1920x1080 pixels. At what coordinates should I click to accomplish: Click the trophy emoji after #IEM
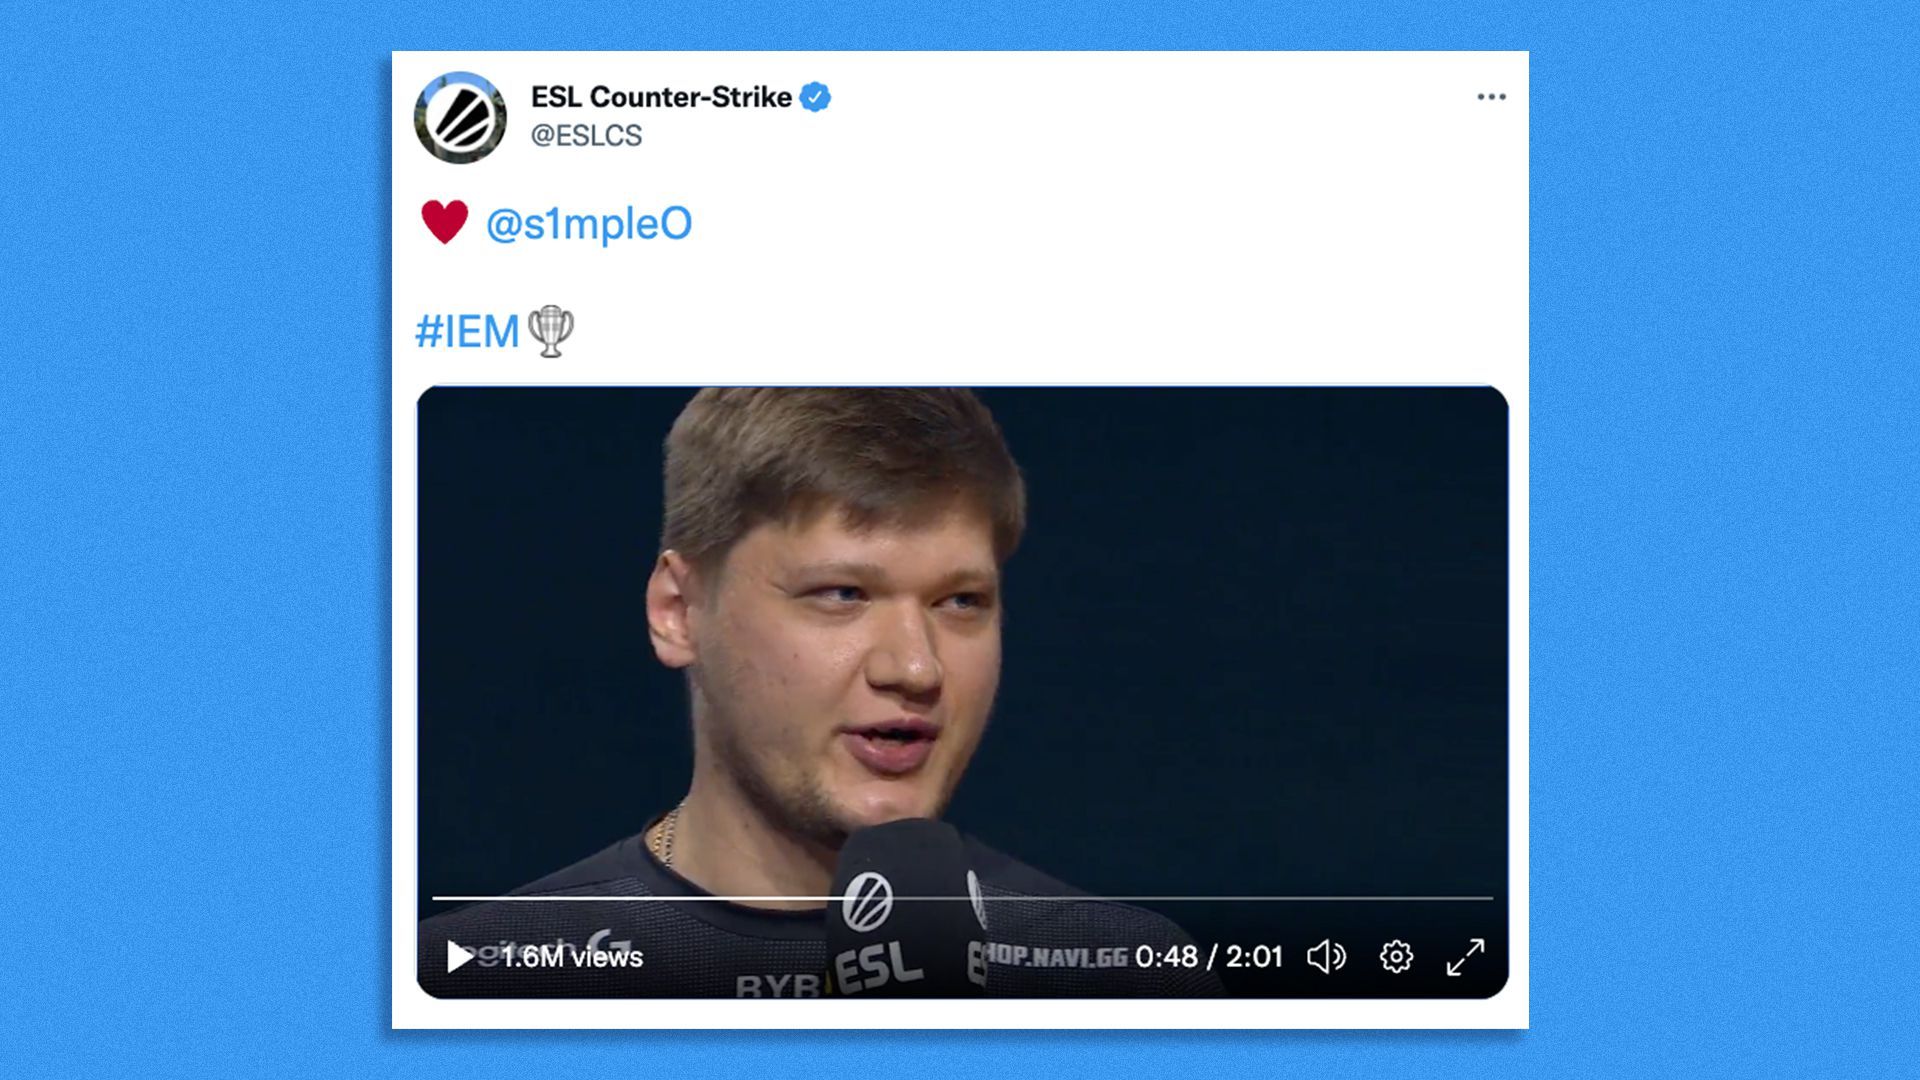[x=551, y=332]
